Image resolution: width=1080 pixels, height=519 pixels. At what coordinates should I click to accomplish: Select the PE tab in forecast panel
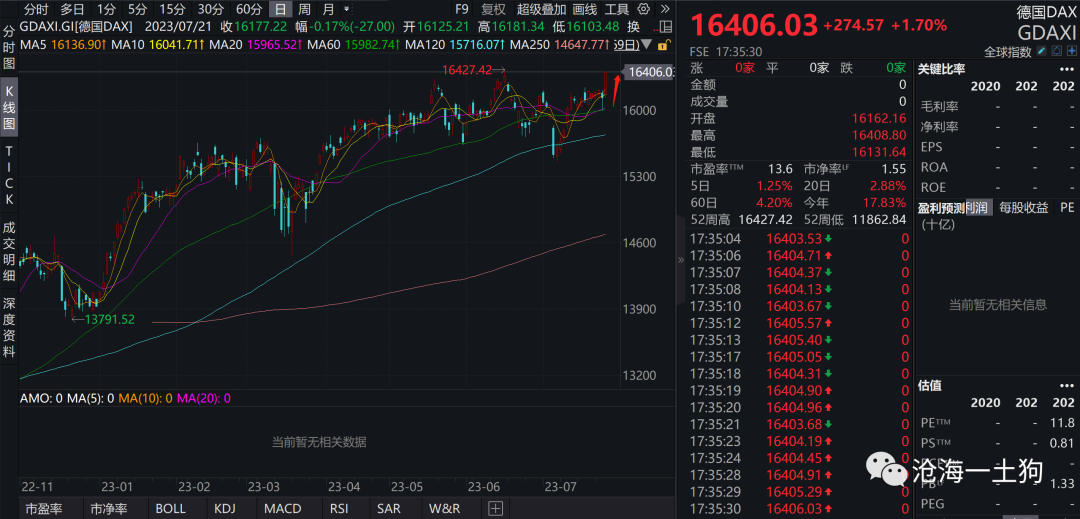[1067, 207]
